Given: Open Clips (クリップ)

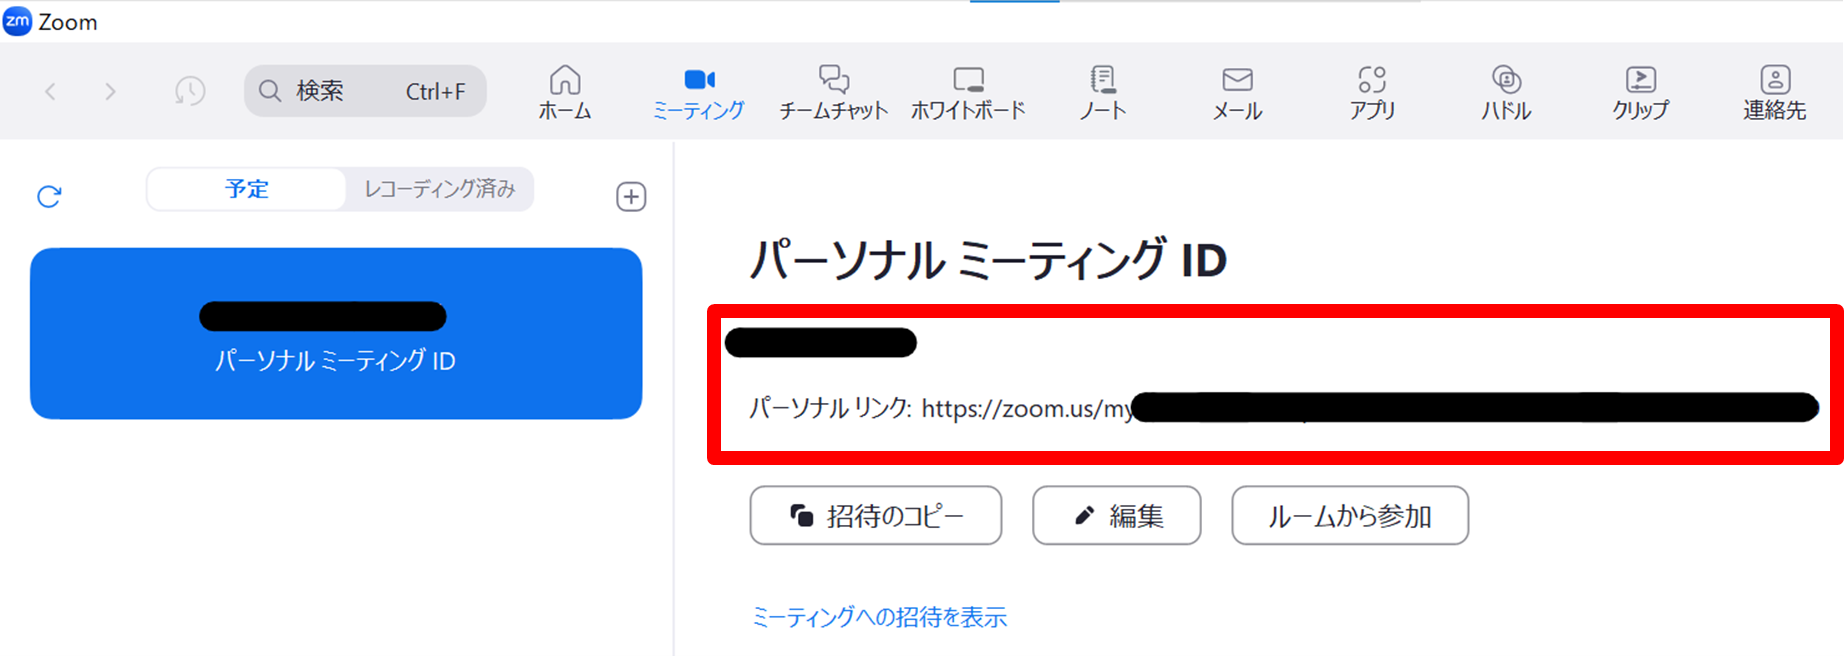Looking at the screenshot, I should 1640,93.
